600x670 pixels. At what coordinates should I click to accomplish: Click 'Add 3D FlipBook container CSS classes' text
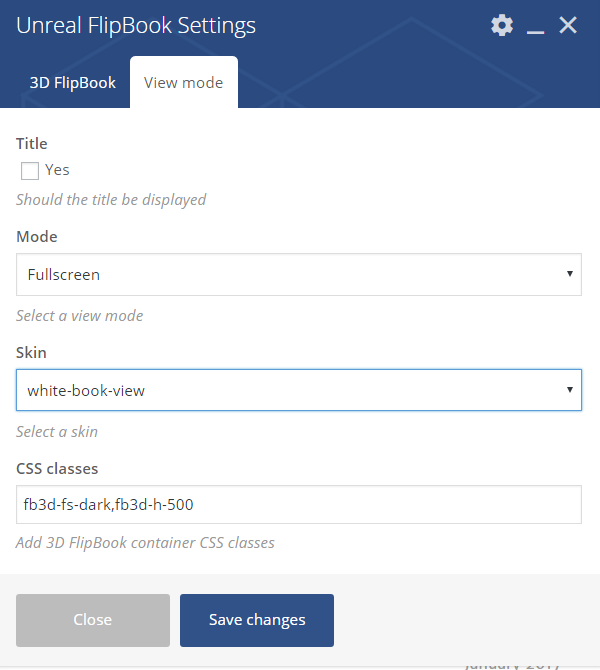[145, 543]
